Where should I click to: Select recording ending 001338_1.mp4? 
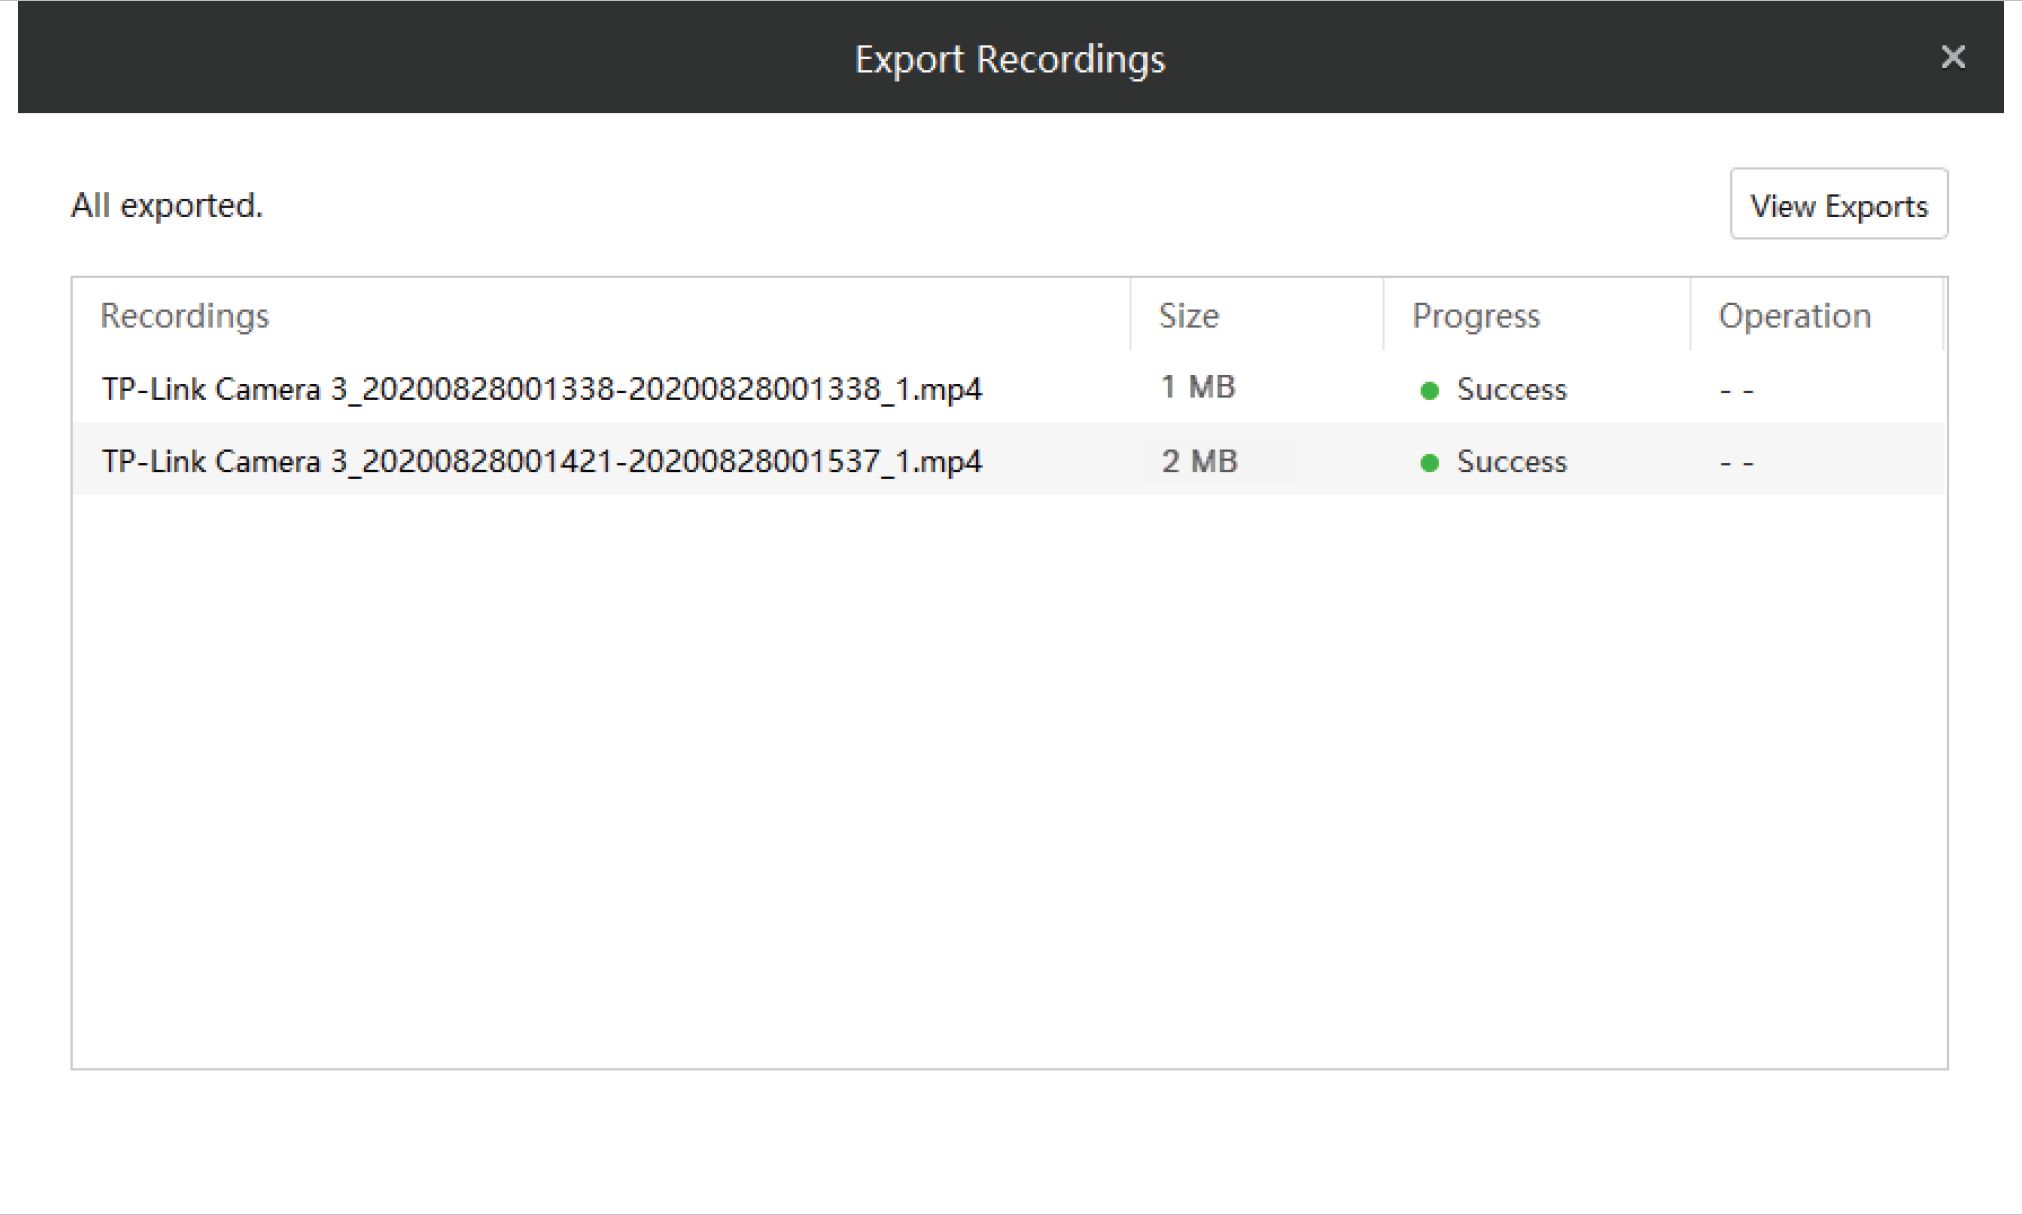pos(541,389)
